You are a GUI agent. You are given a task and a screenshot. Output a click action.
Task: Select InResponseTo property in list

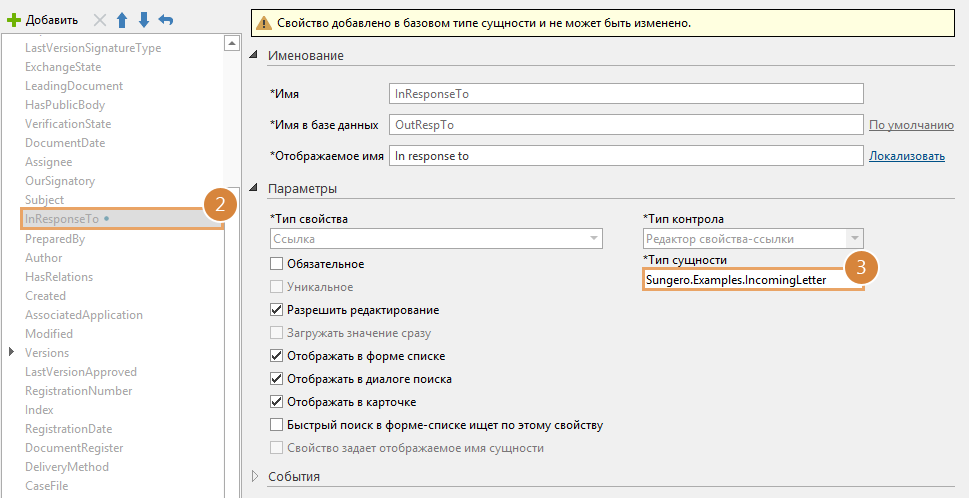tap(62, 219)
